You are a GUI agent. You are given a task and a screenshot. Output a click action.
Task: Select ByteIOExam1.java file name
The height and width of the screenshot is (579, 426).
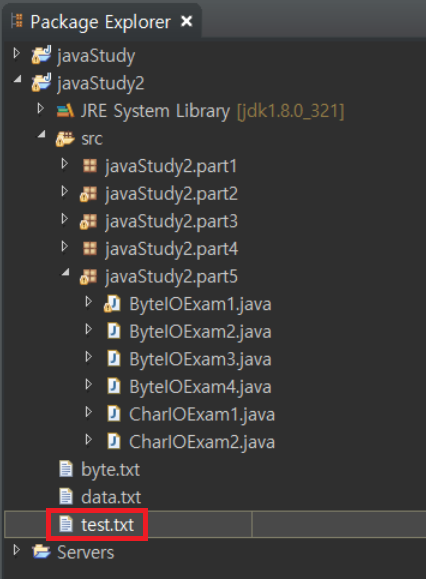(x=200, y=305)
